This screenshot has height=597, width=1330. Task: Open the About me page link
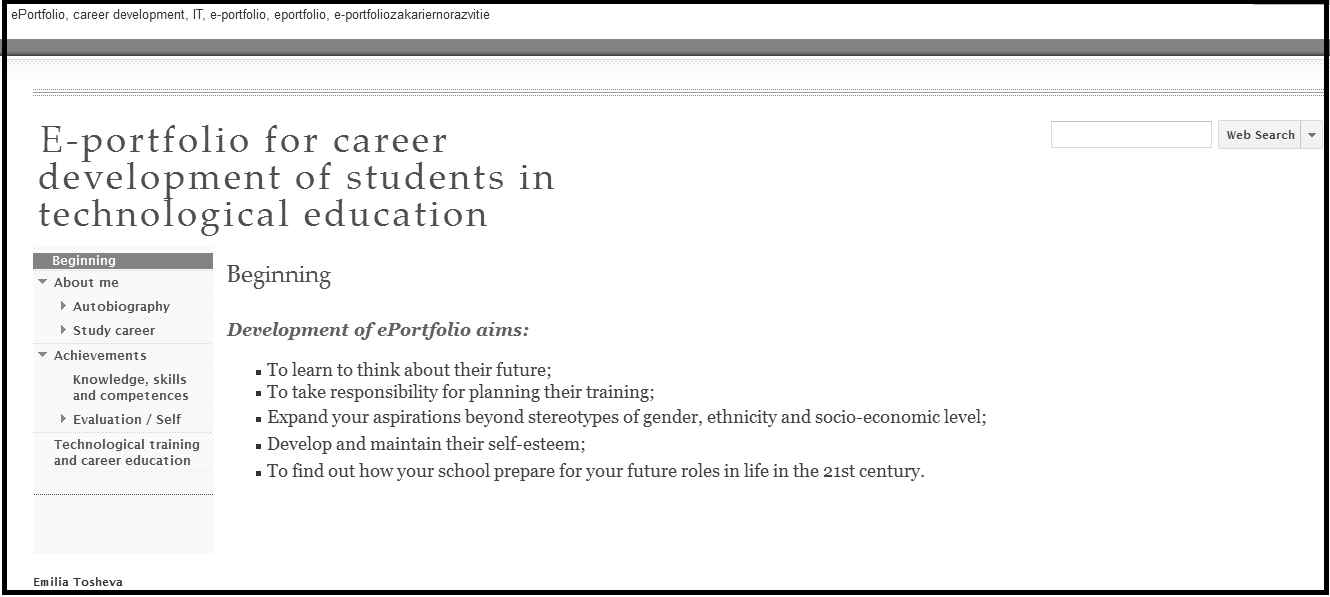86,282
